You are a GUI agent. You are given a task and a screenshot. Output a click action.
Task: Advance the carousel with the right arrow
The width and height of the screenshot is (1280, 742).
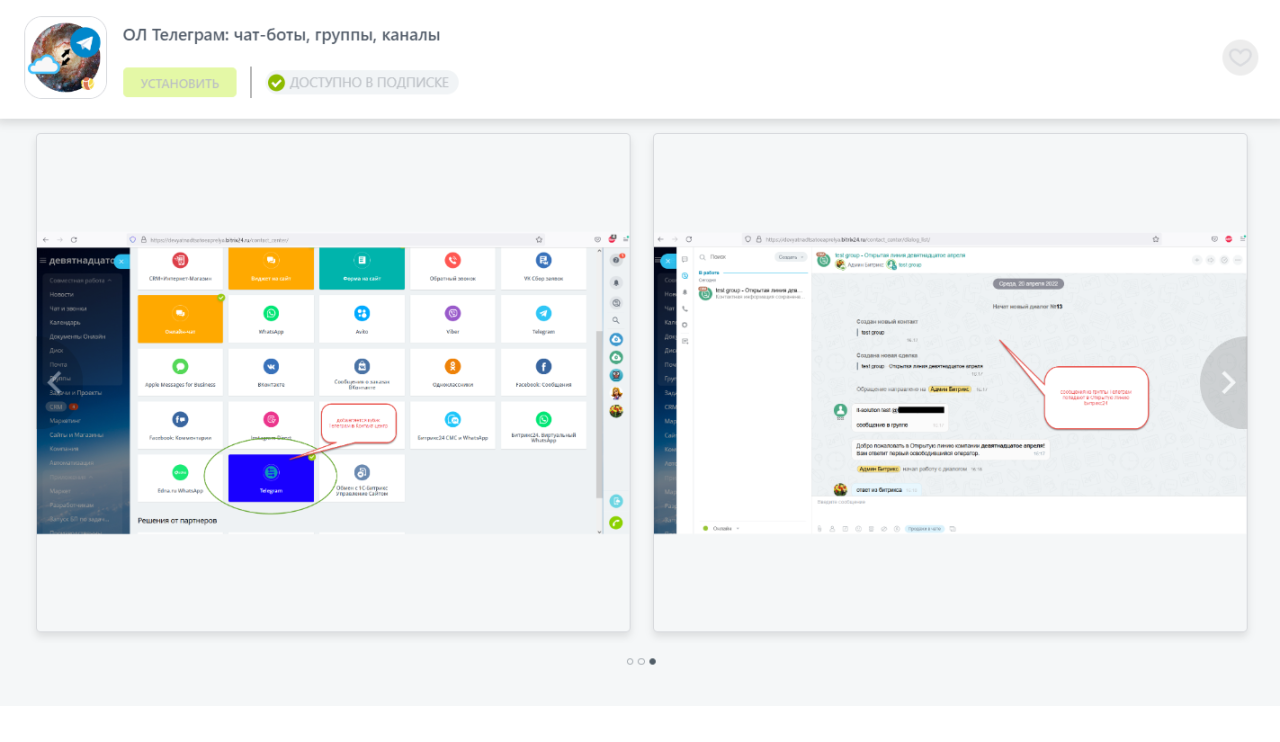pos(1228,382)
